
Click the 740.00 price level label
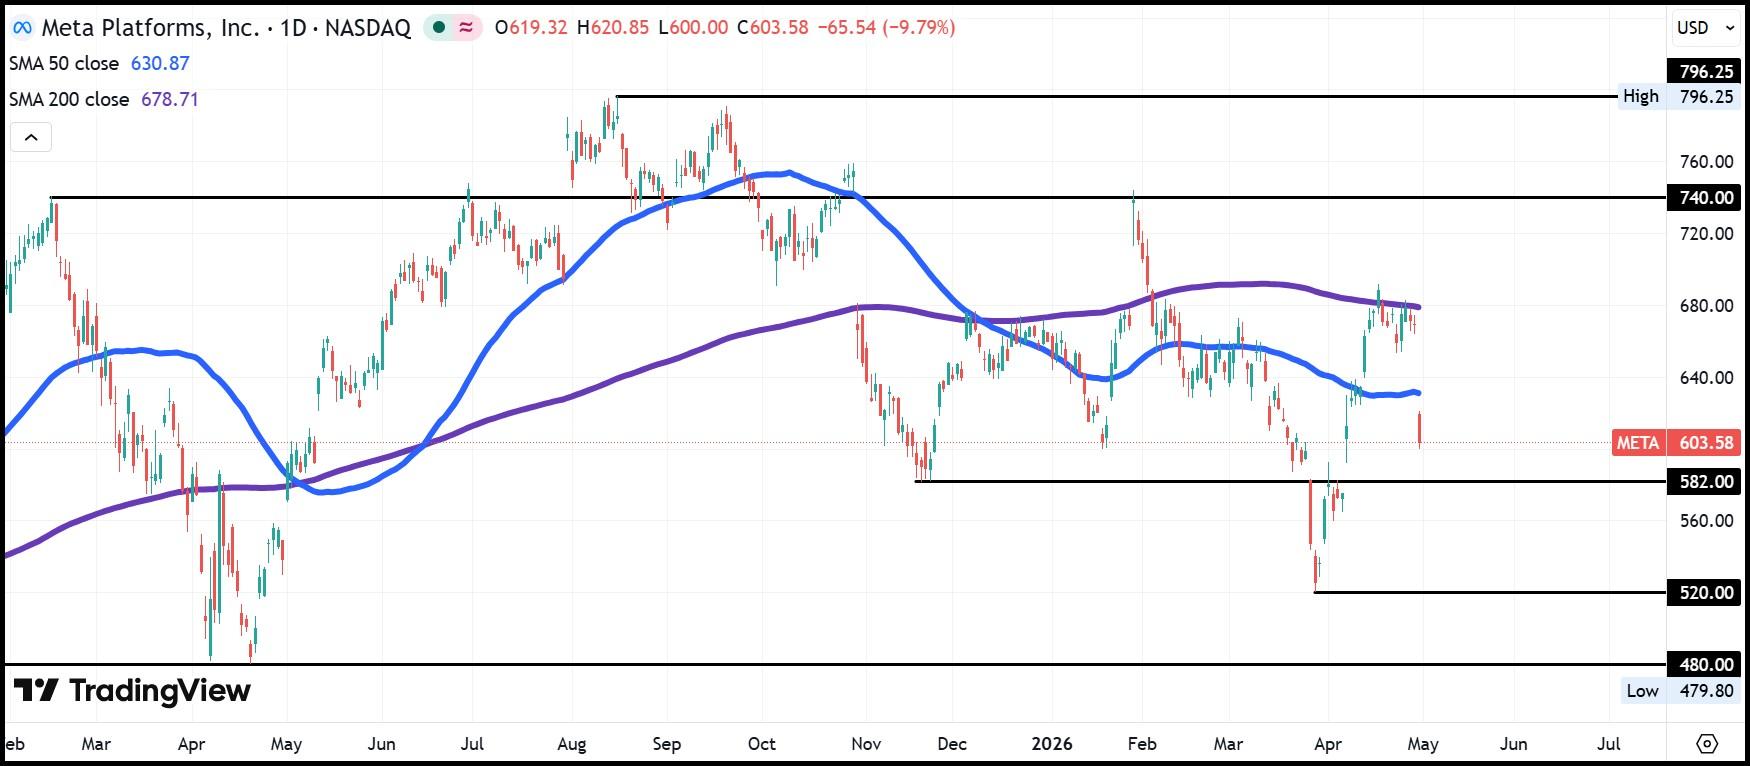1706,197
